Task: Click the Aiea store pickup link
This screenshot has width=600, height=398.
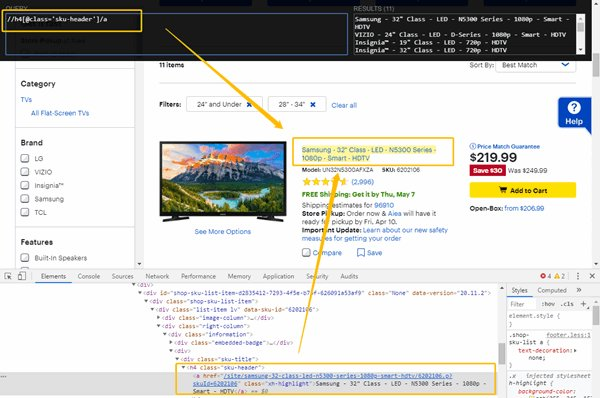Action: point(395,214)
